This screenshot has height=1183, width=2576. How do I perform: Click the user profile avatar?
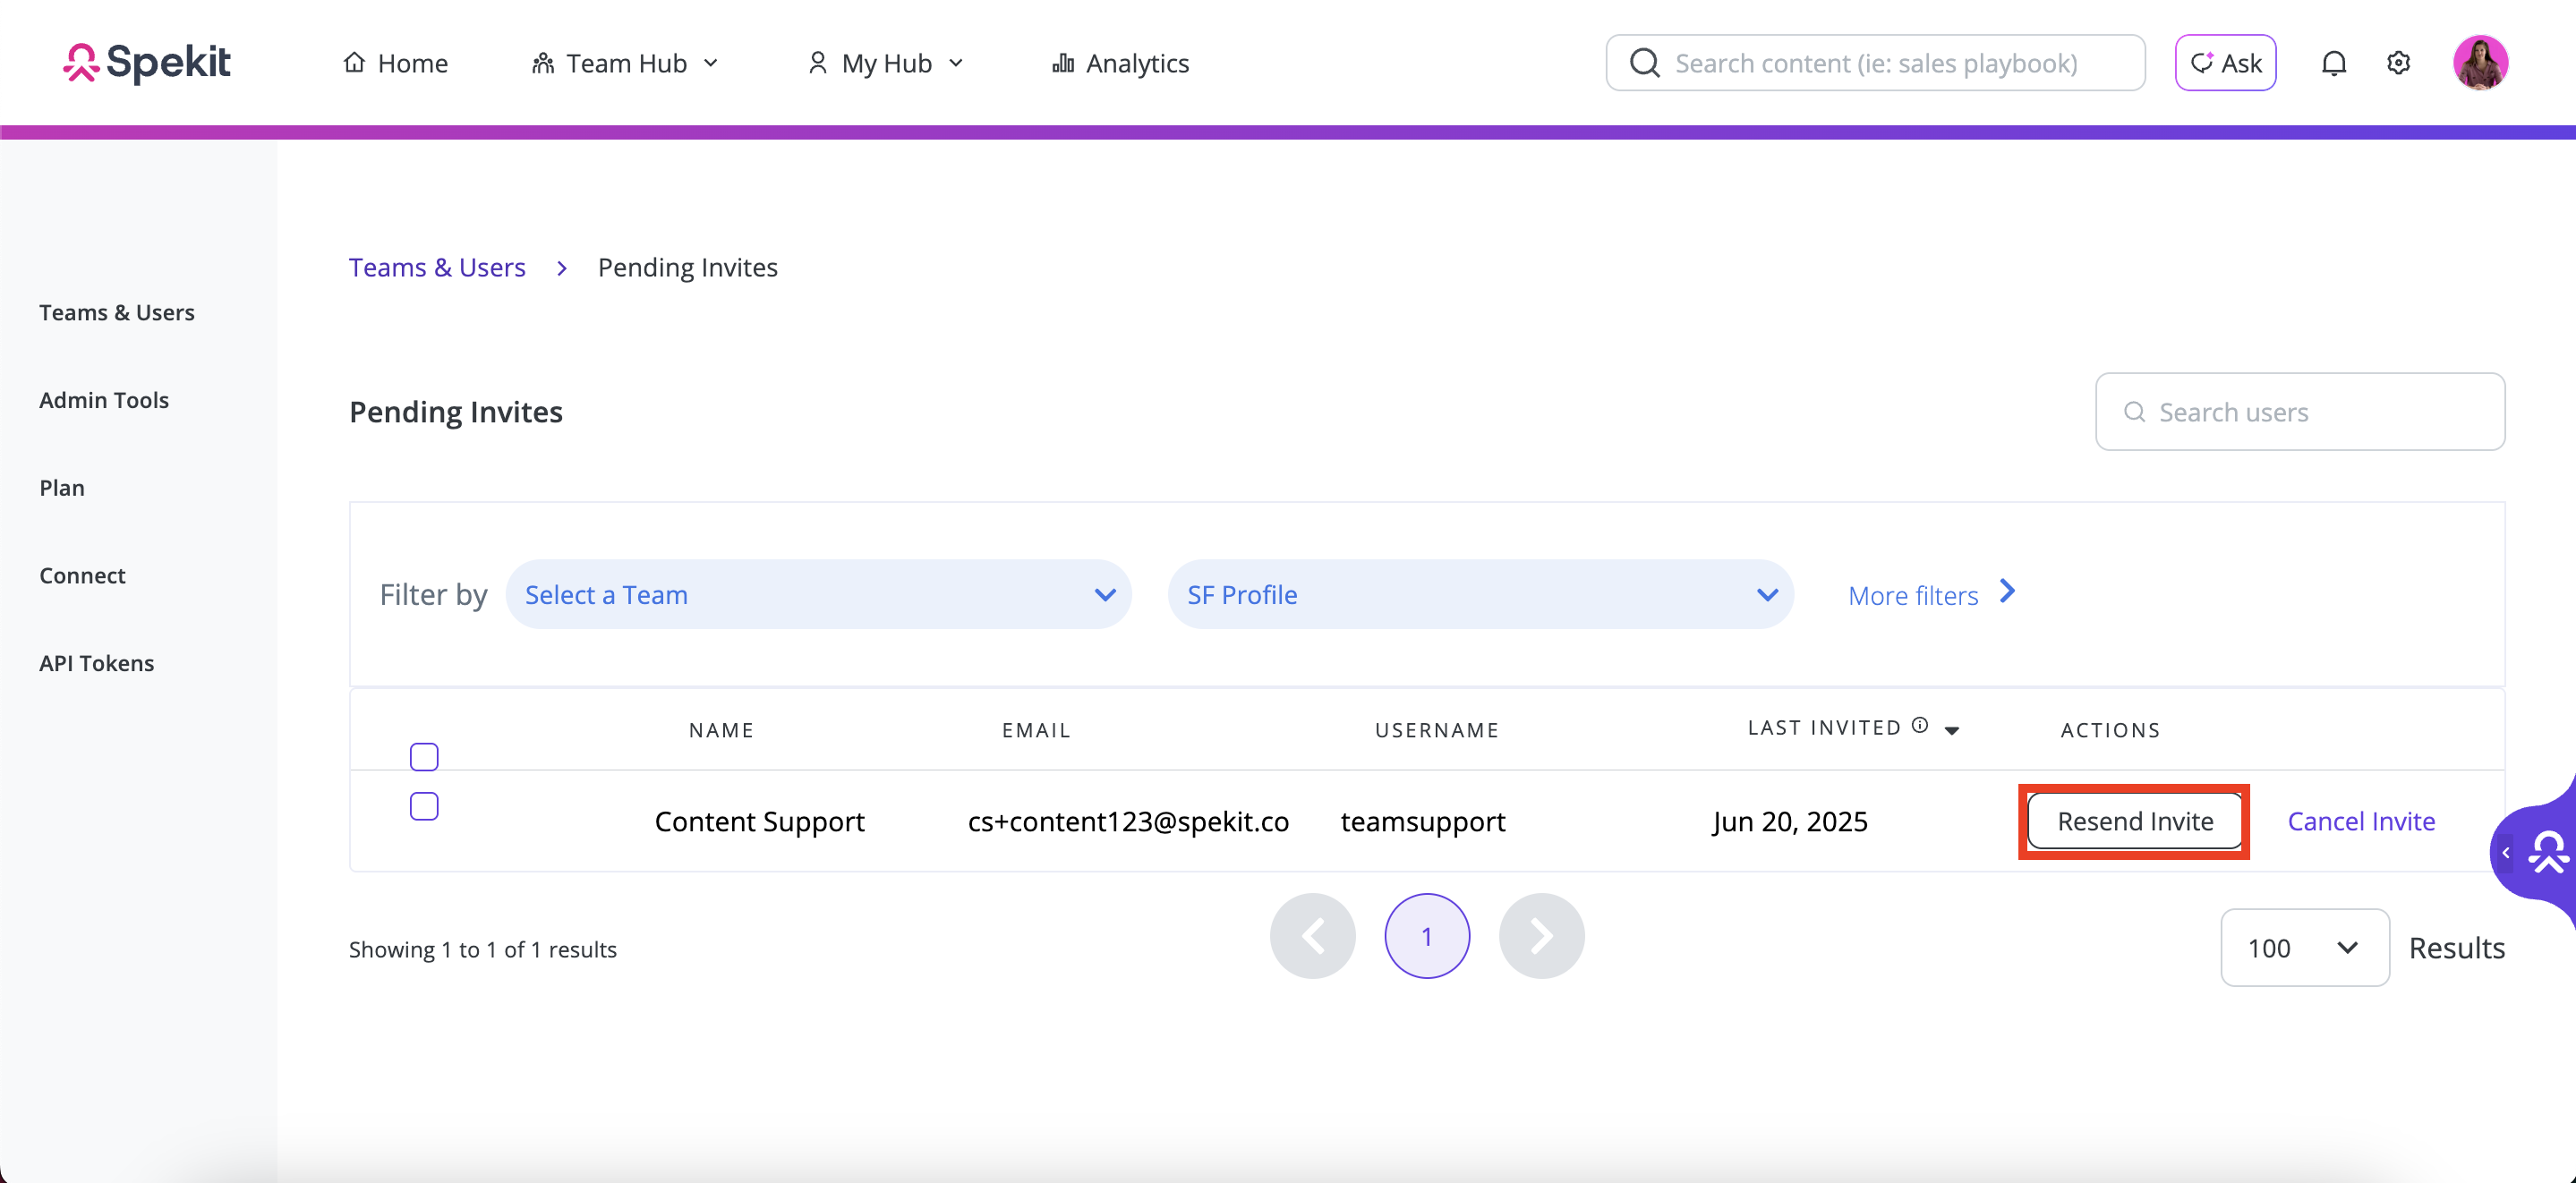coord(2480,63)
